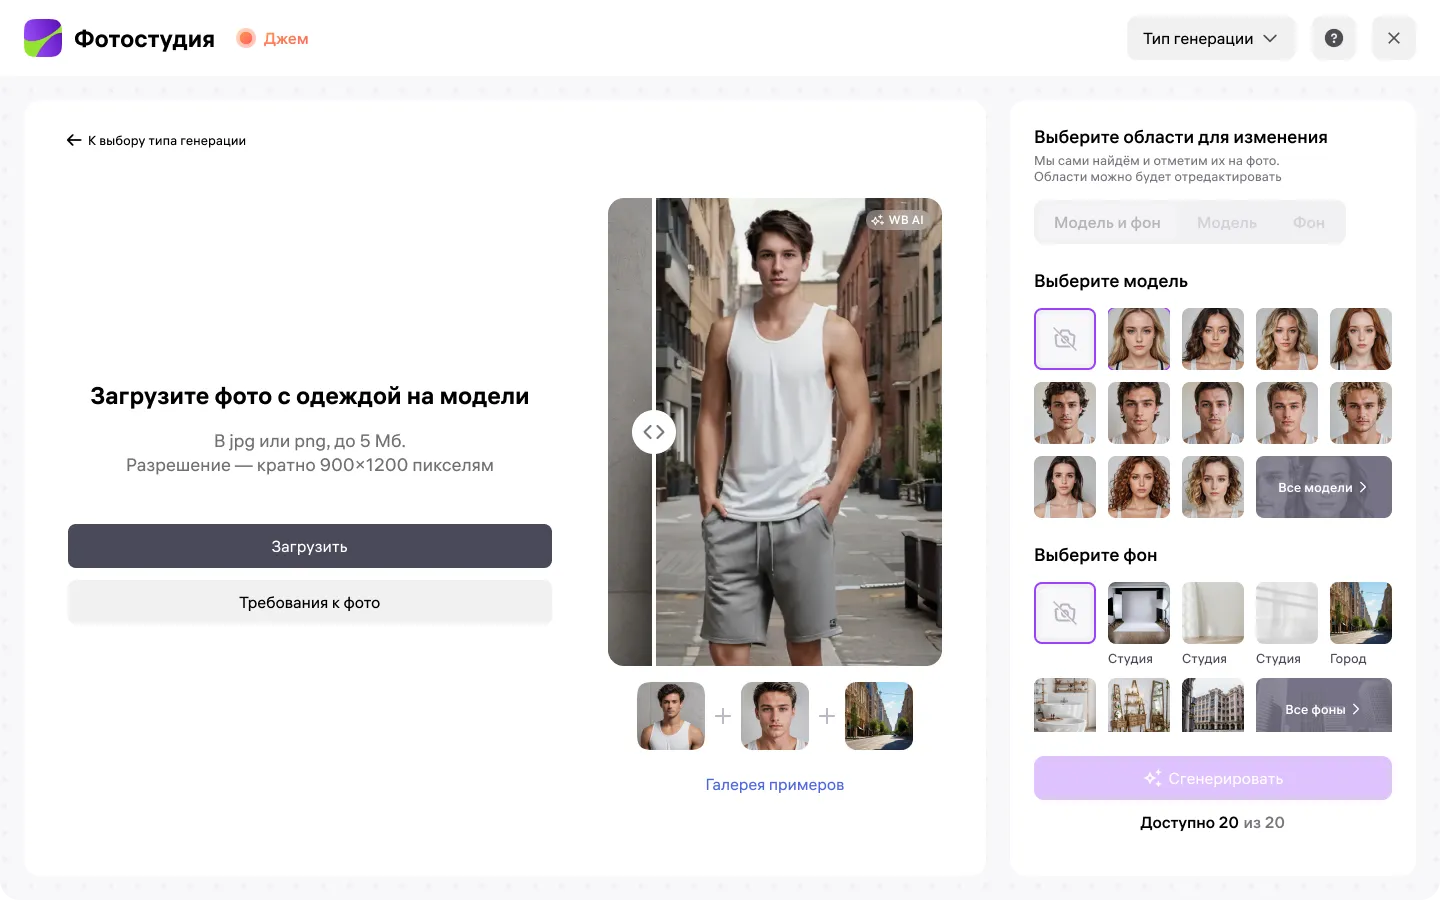
Task: Open the Тип генерации dropdown
Action: pos(1210,38)
